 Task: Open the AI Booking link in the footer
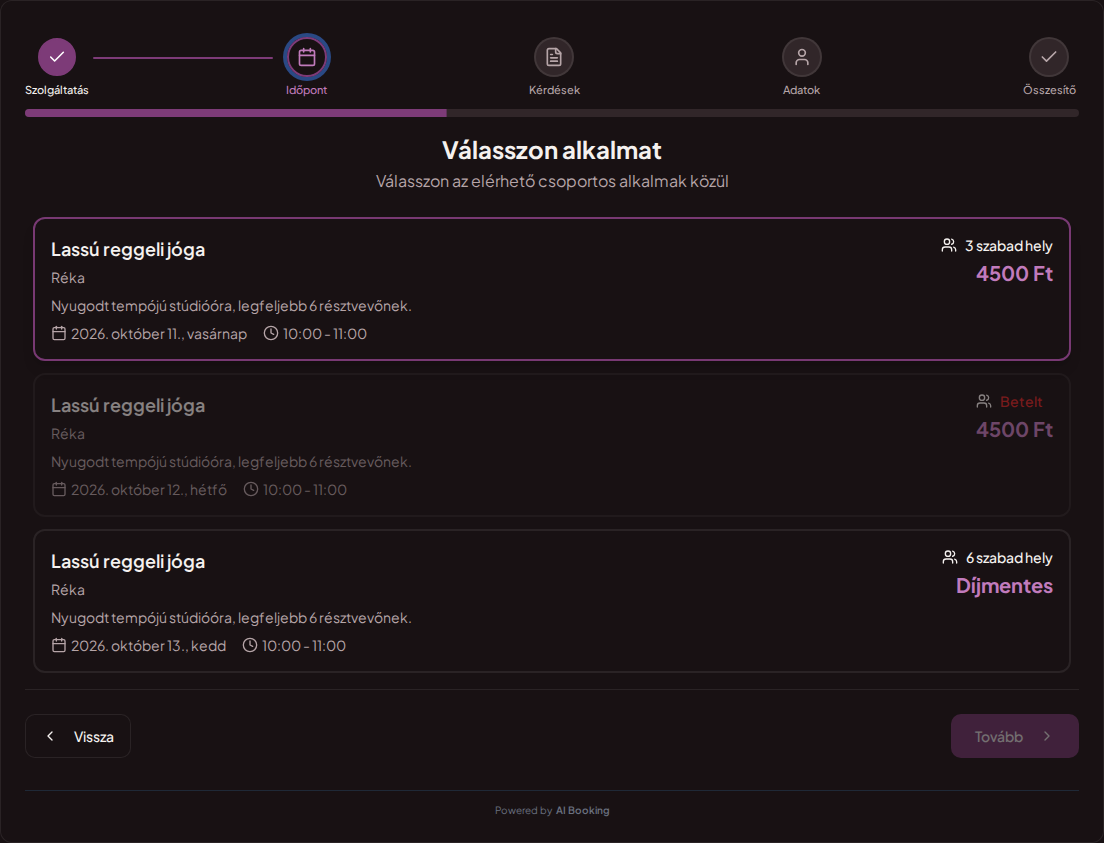582,811
